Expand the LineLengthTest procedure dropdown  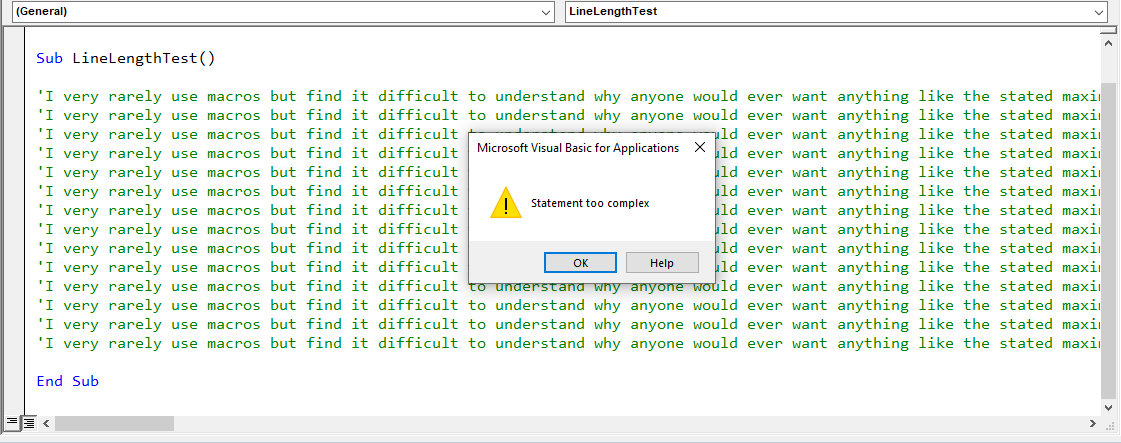[x=1099, y=12]
